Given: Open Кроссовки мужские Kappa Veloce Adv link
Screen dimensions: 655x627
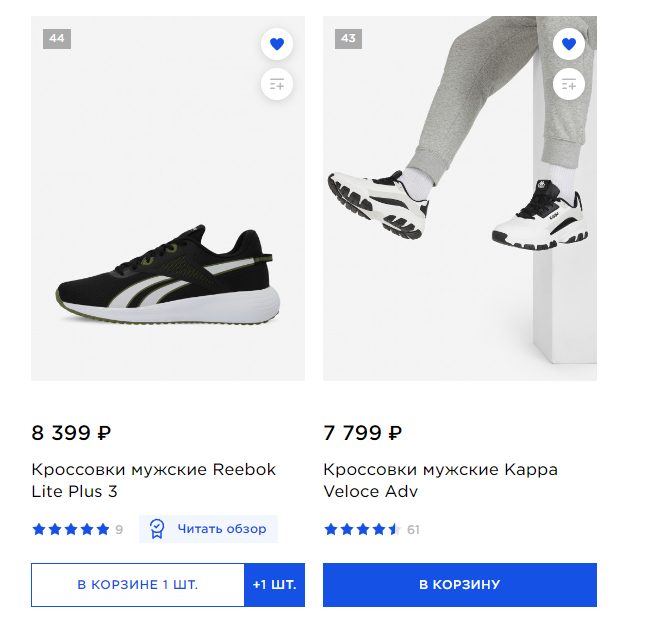Looking at the screenshot, I should click(440, 480).
